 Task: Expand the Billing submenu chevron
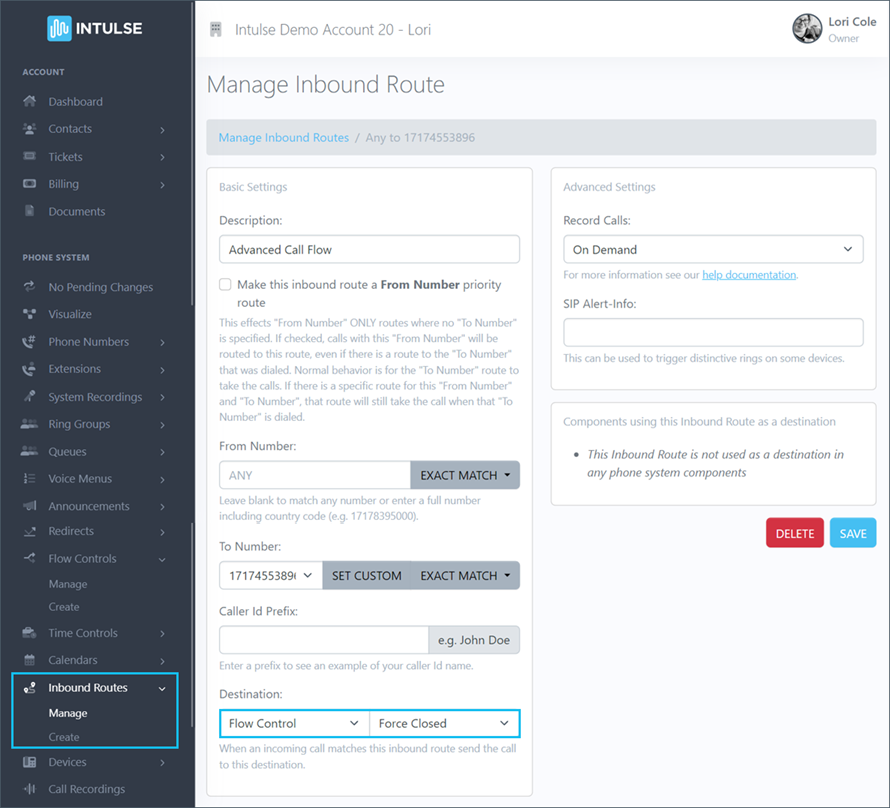click(162, 185)
